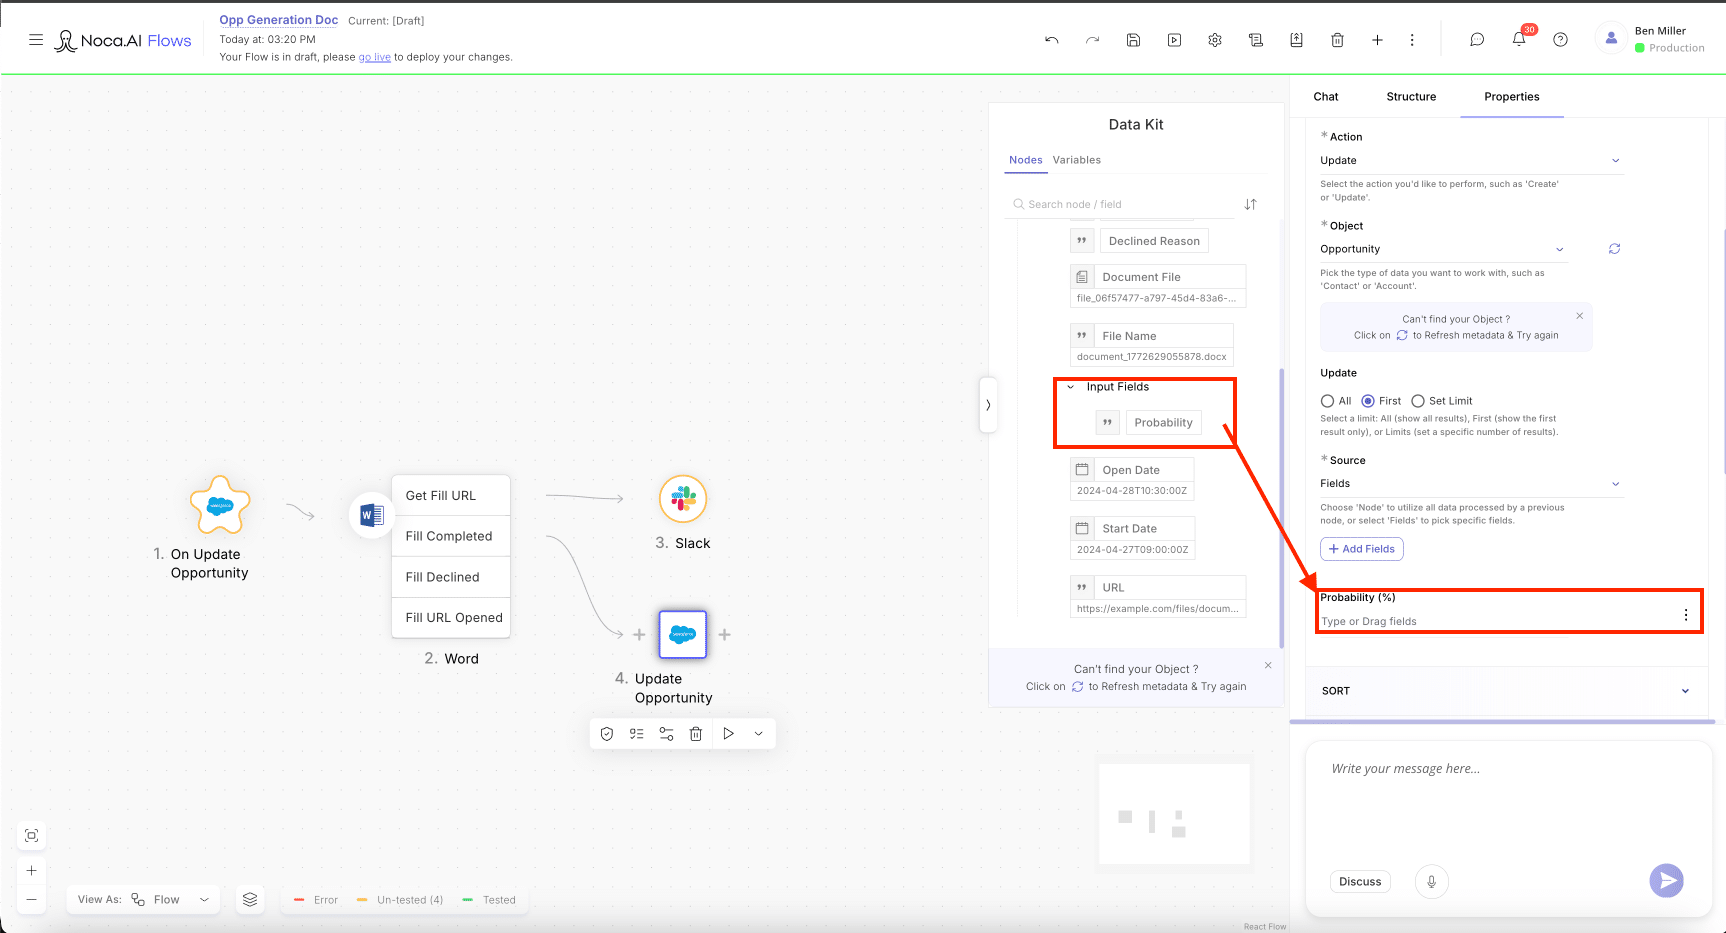The image size is (1726, 933).
Task: Open the hamburger main menu
Action: coord(36,40)
